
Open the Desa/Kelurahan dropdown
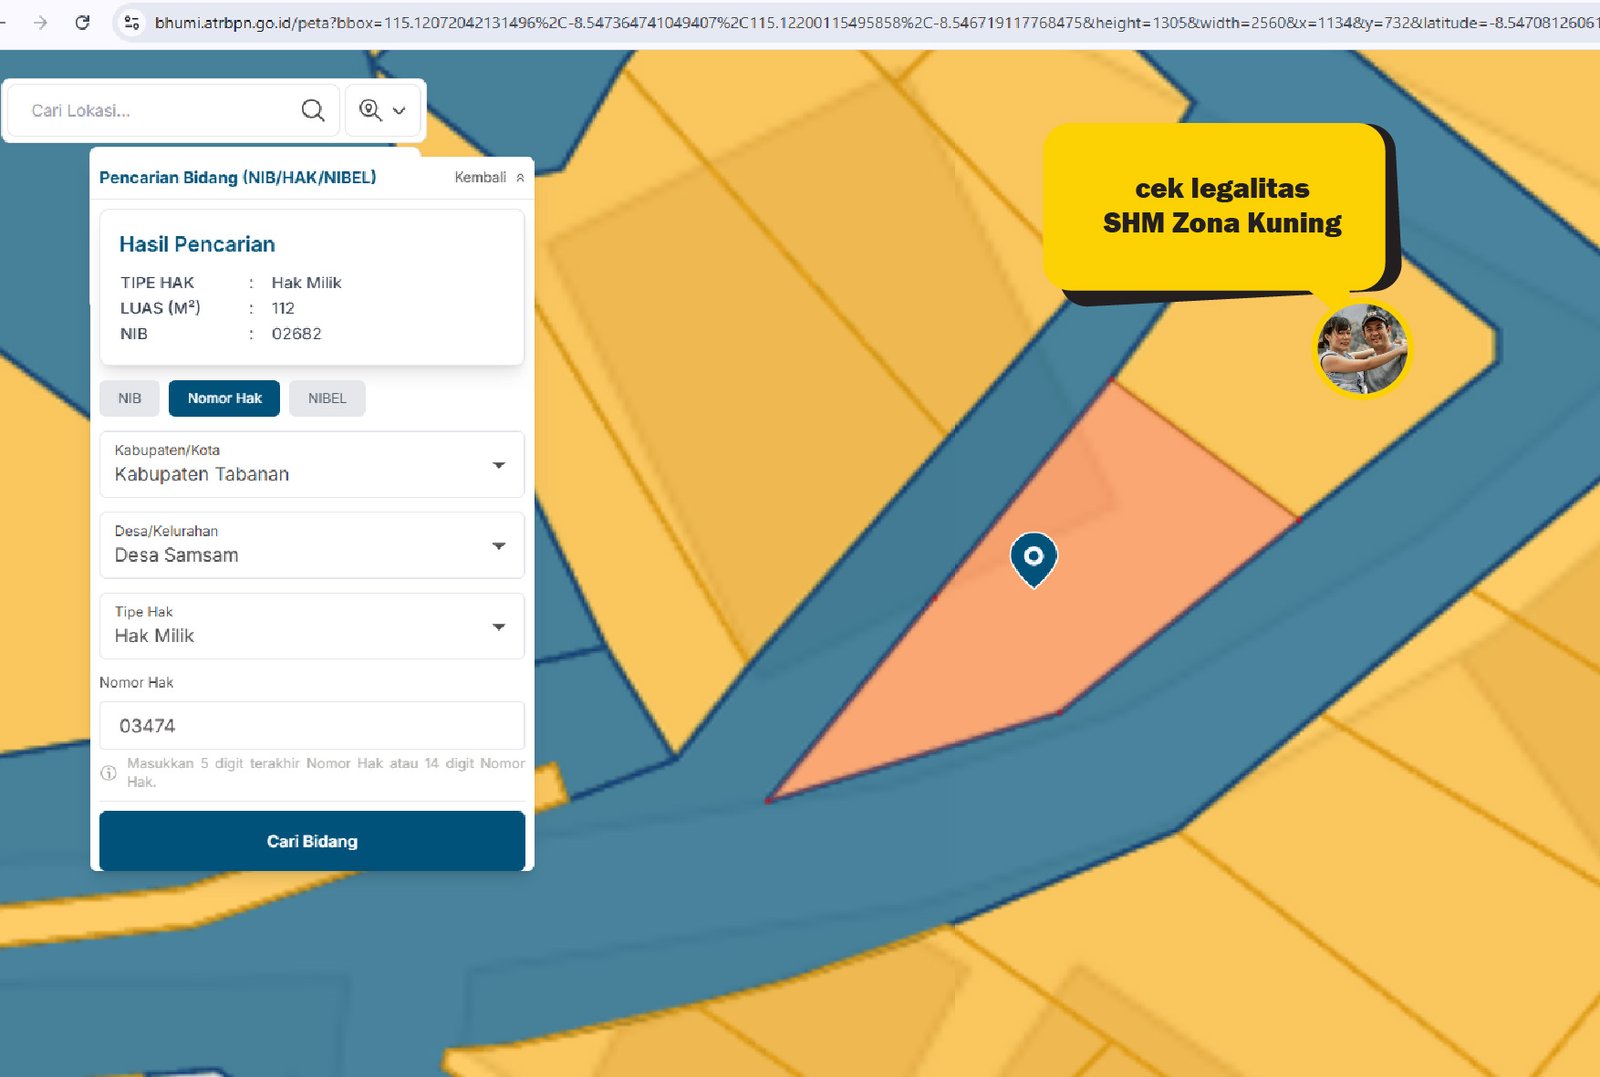(498, 546)
